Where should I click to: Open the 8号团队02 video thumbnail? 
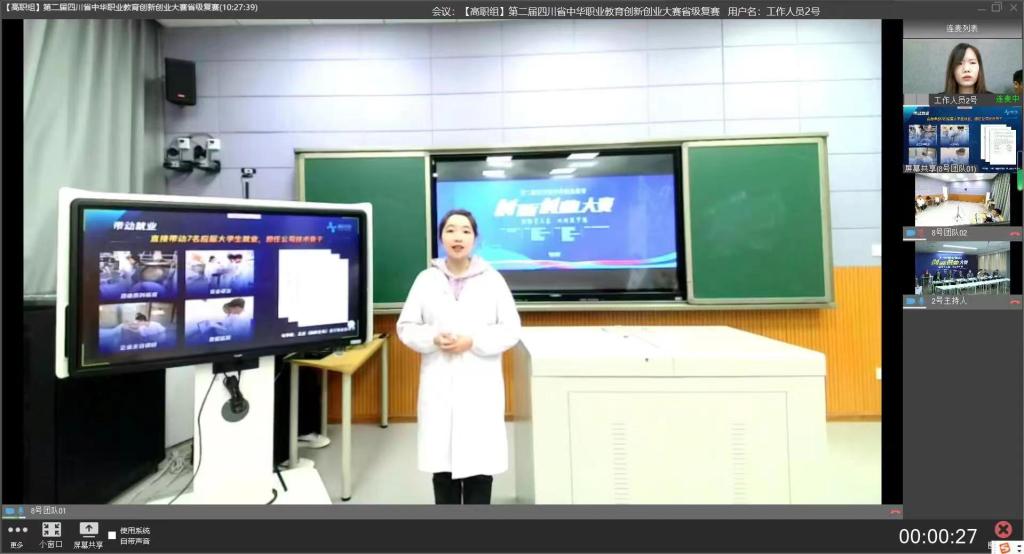pyautogui.click(x=961, y=200)
